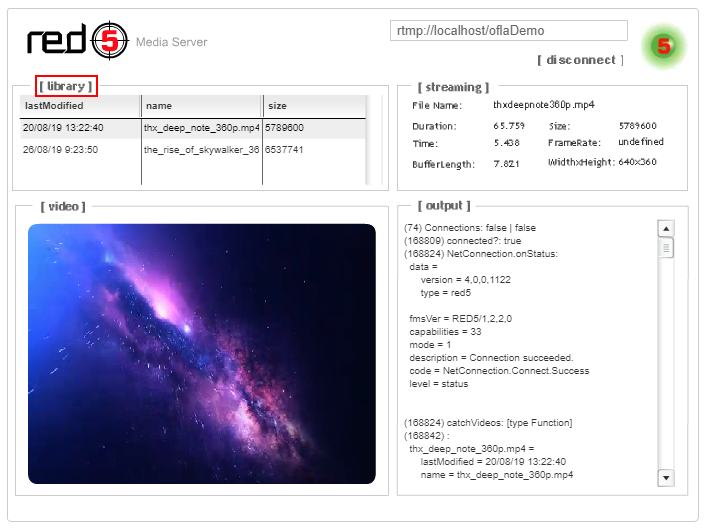Click output line 'fmsVer = RED5/1,2,2,0'
The height and width of the screenshot is (528, 711).
tap(461, 318)
